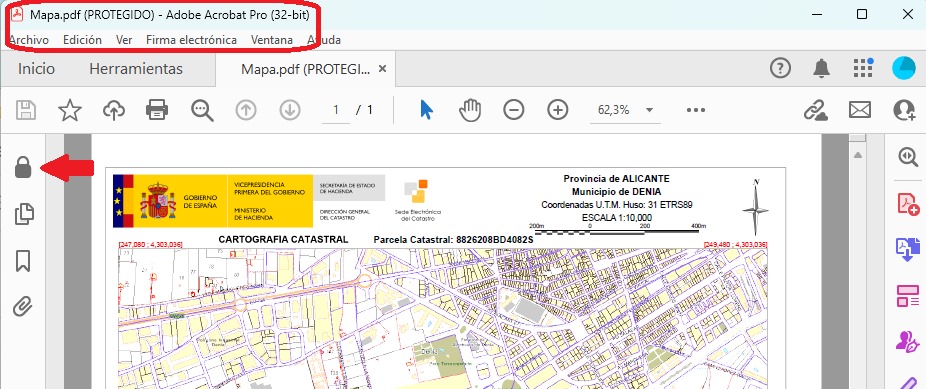Switch to the Herramientas tab
926x389 pixels.
pos(136,68)
